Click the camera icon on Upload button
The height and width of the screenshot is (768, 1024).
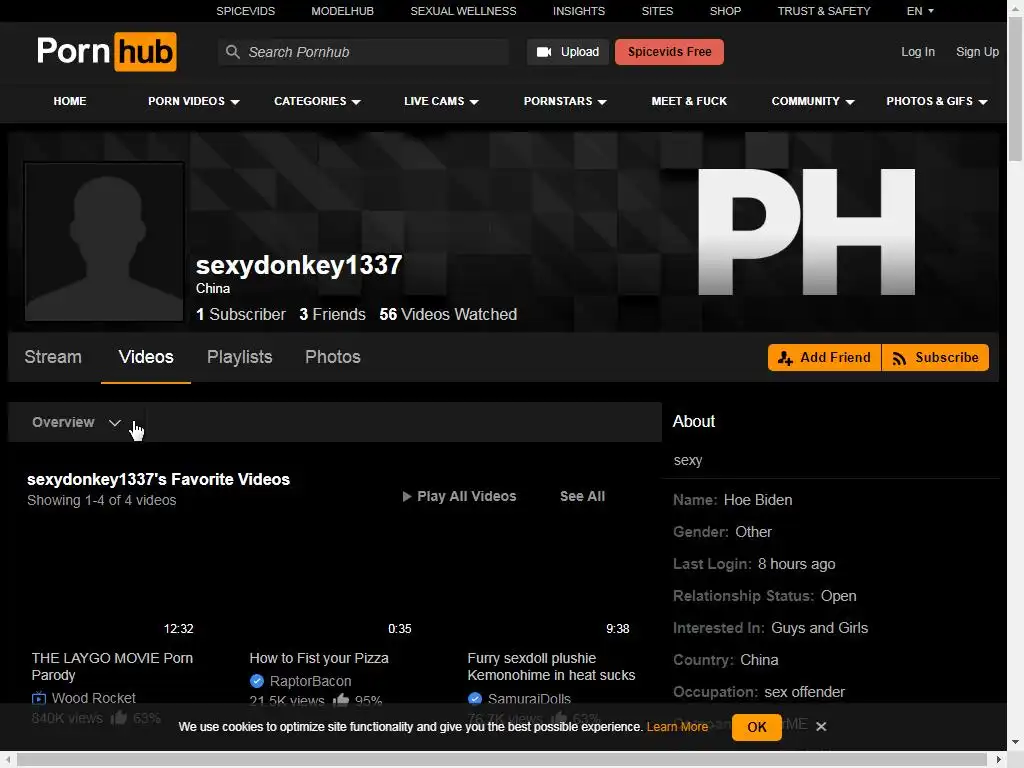click(544, 52)
